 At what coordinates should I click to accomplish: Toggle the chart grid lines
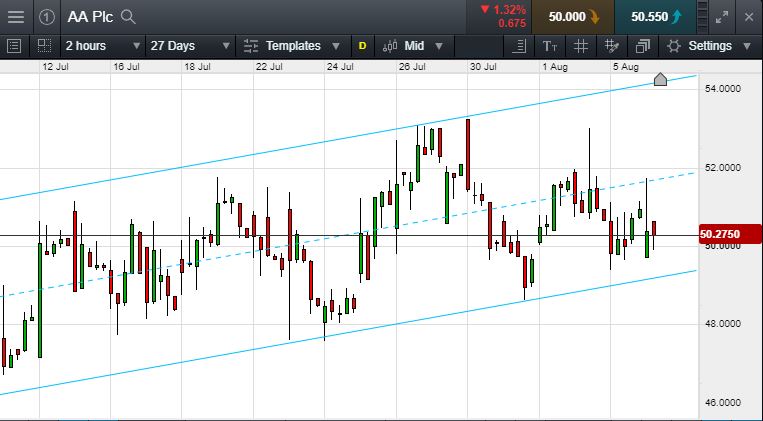(x=580, y=46)
